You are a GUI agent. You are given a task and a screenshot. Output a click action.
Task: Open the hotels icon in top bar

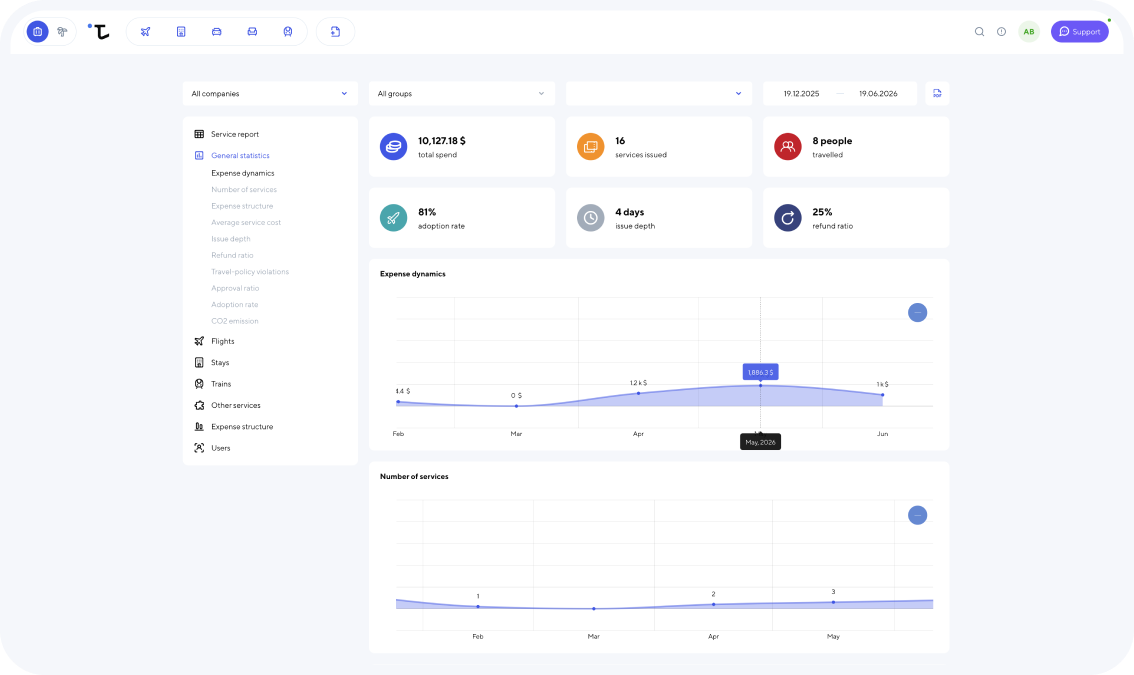pyautogui.click(x=181, y=32)
